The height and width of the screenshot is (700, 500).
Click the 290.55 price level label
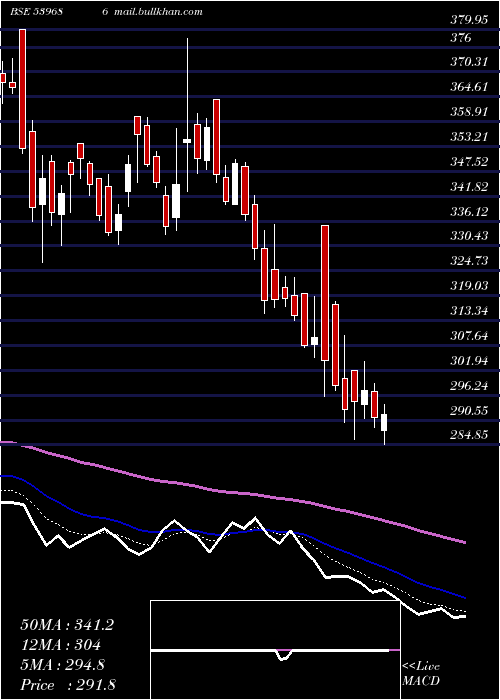point(469,411)
